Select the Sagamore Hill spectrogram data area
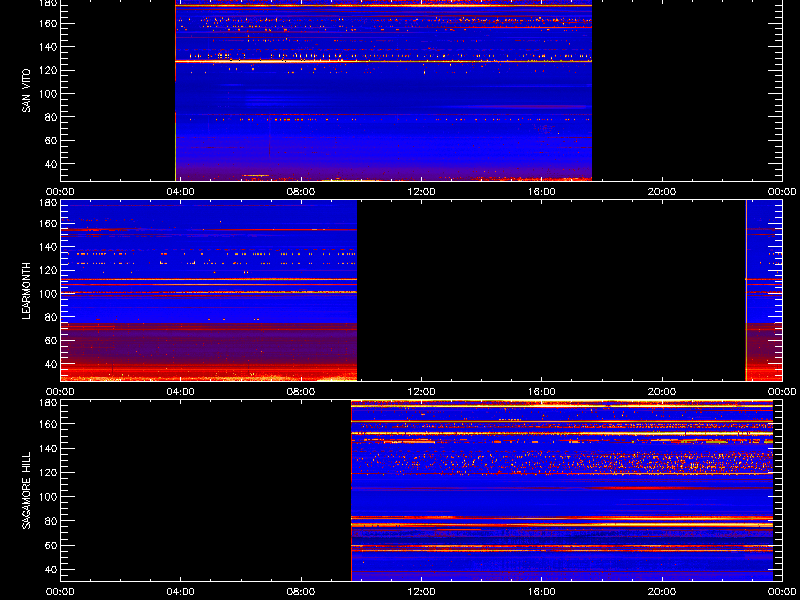The image size is (800, 600). click(562, 490)
